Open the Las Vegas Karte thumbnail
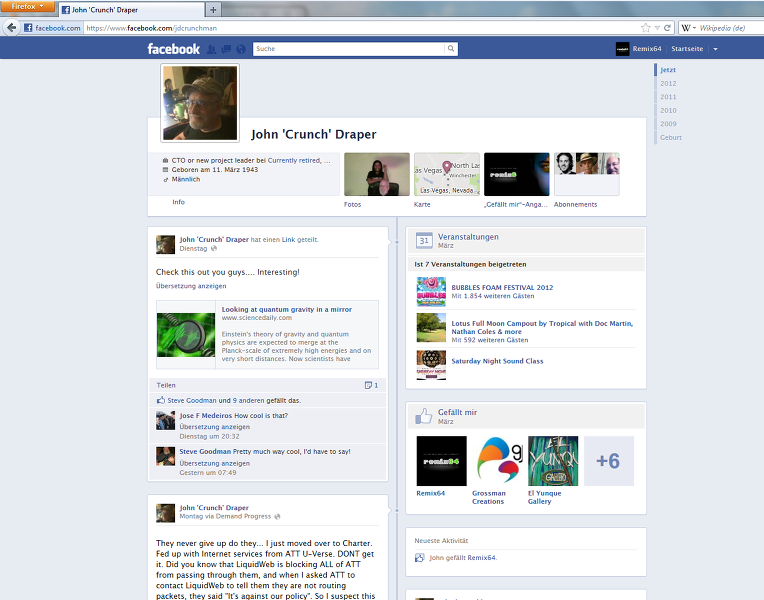Viewport: 764px width, 600px height. click(x=447, y=174)
